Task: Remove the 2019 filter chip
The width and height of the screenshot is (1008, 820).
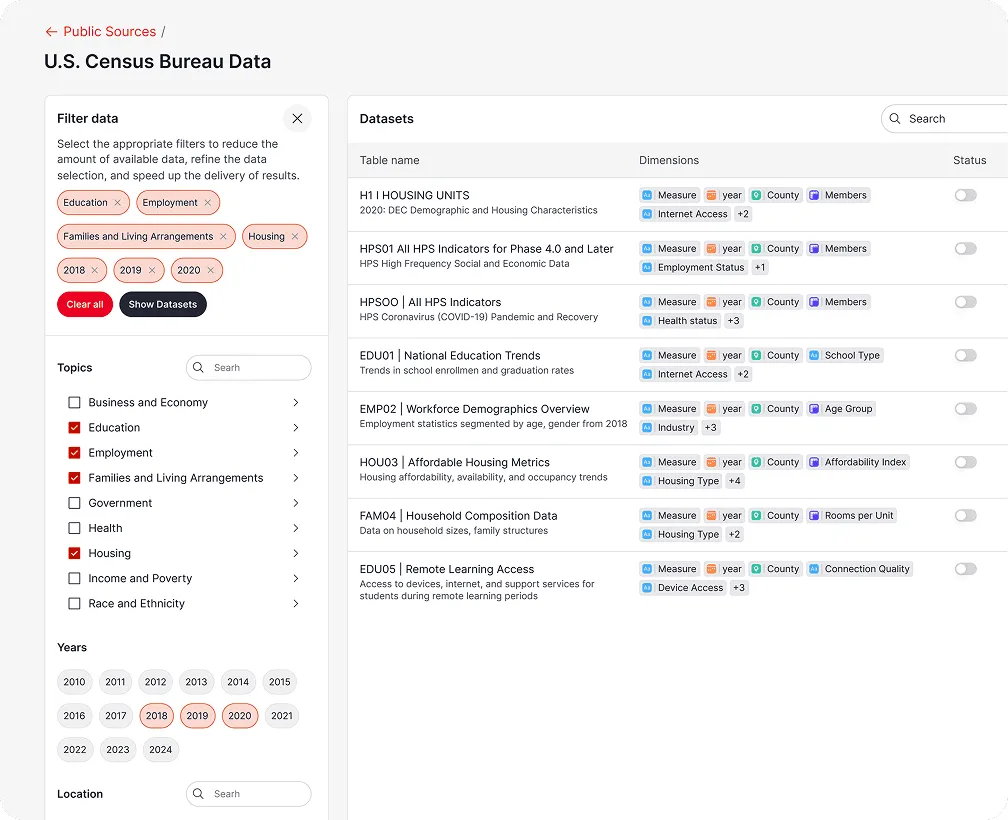Action: click(152, 270)
